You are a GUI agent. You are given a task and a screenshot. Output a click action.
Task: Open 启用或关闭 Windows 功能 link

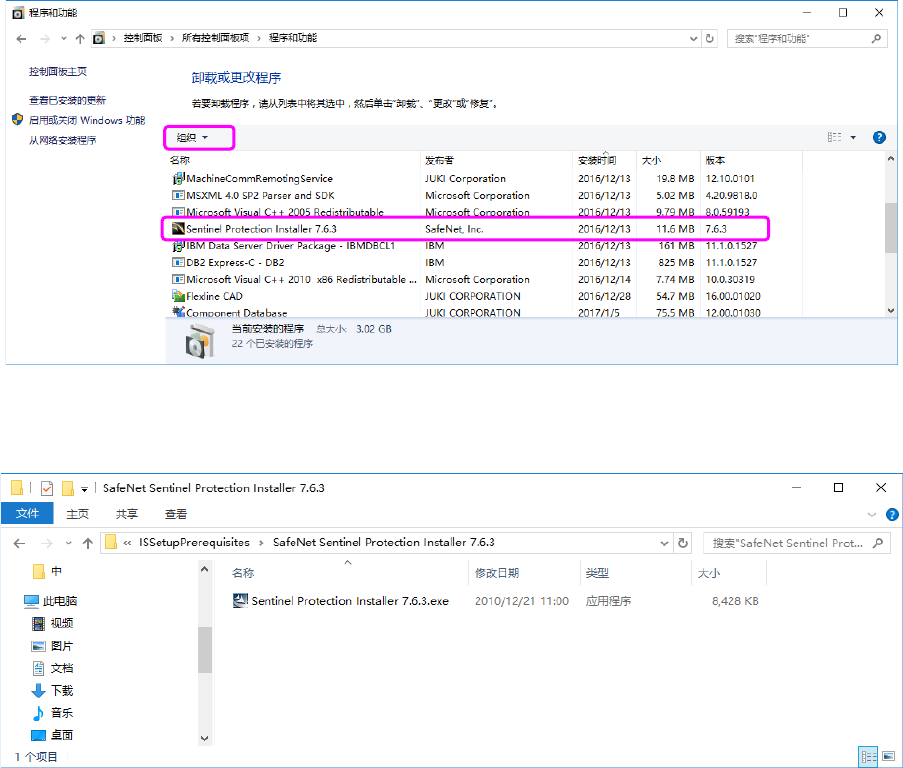(x=86, y=120)
